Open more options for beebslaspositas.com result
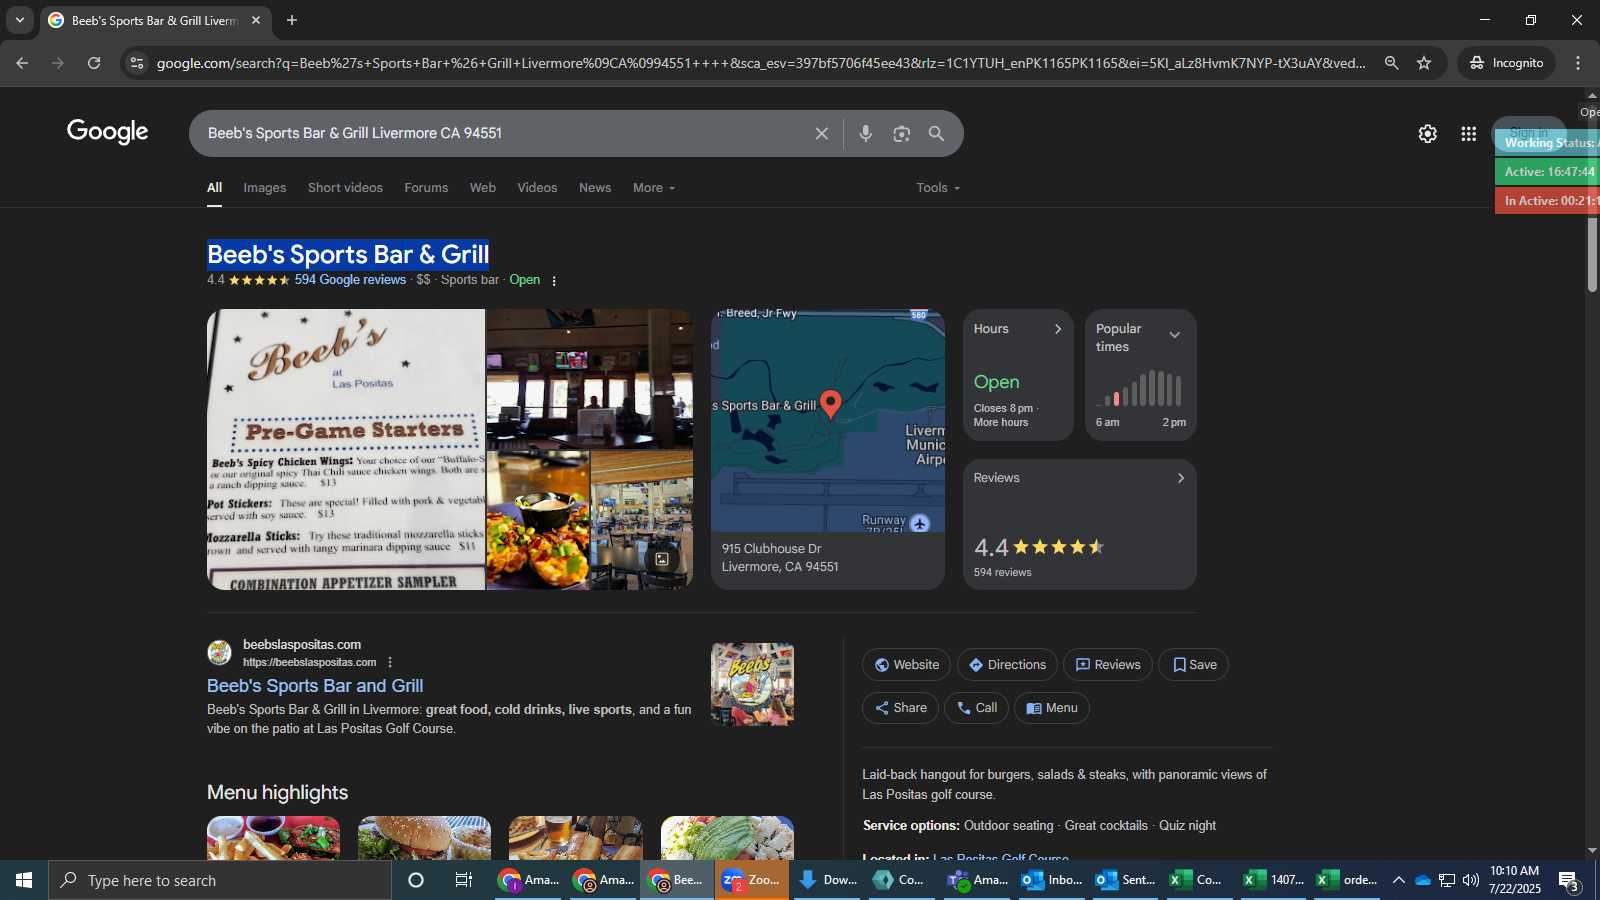 [x=390, y=662]
